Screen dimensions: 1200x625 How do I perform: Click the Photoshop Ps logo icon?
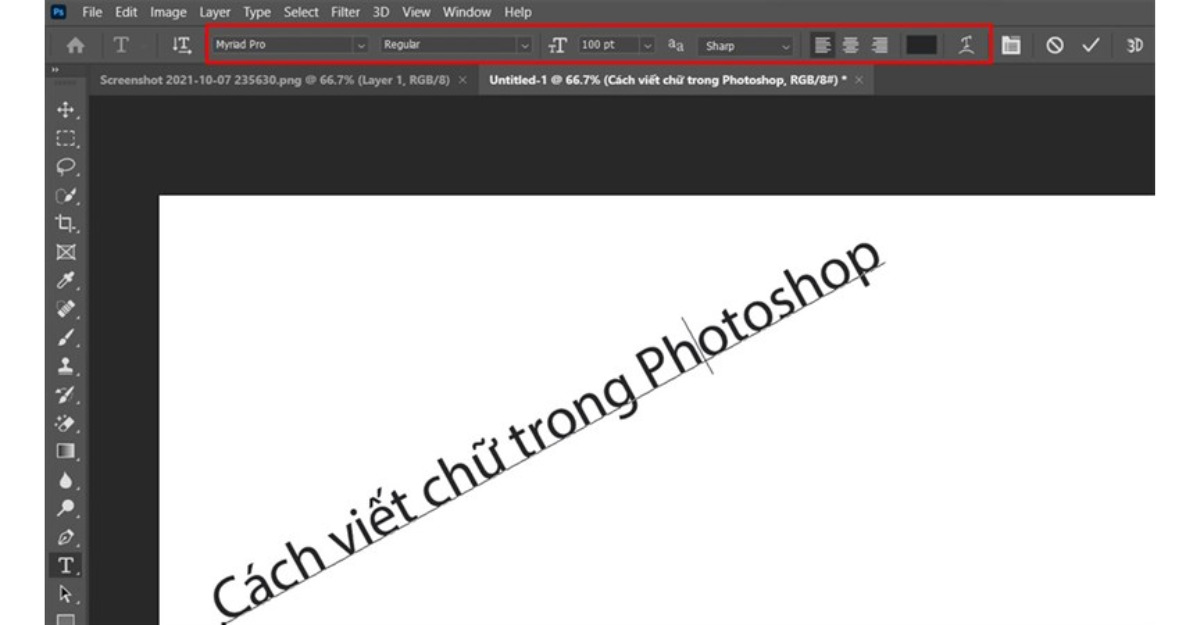[x=56, y=13]
